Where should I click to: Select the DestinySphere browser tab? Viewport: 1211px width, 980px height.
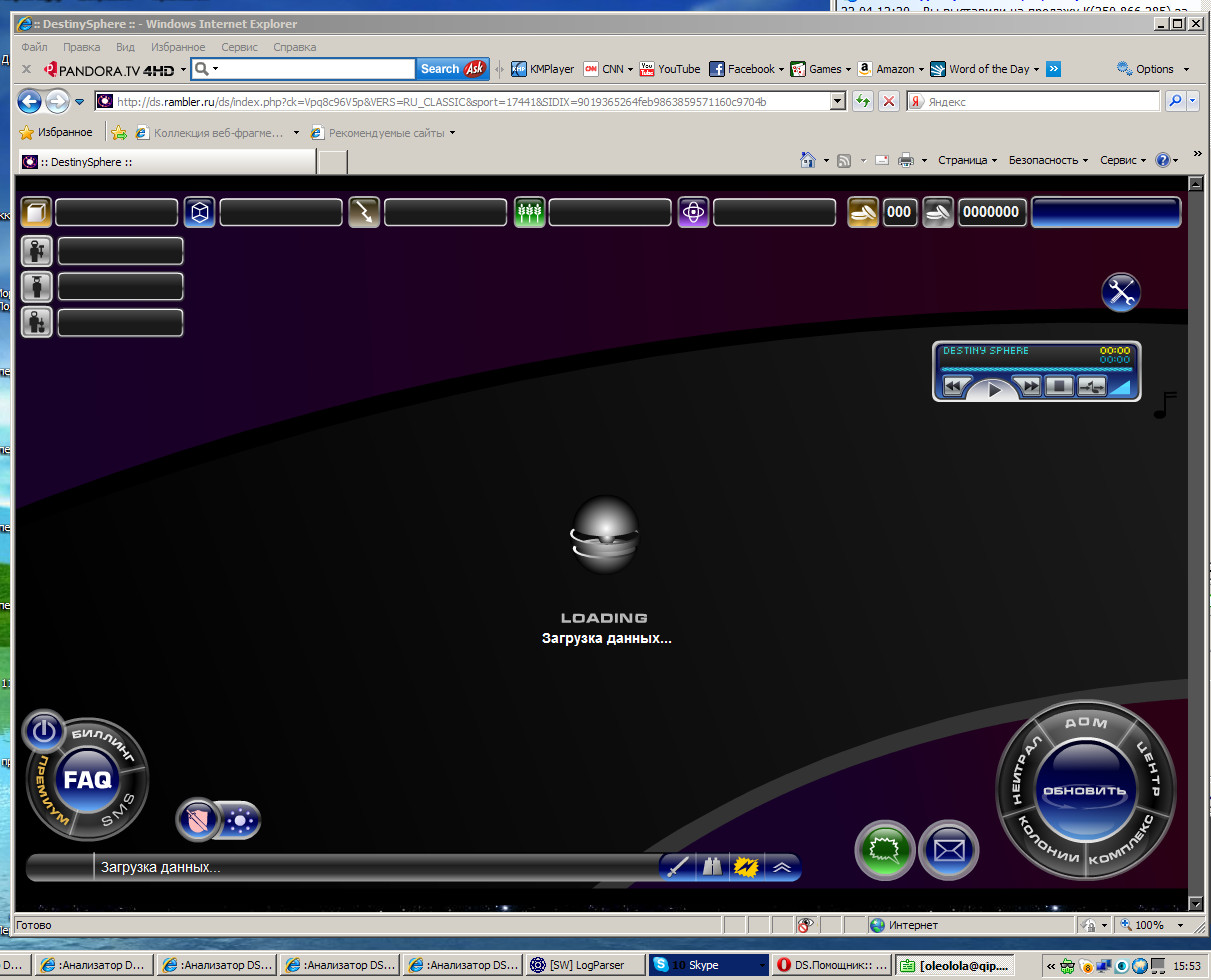[166, 162]
